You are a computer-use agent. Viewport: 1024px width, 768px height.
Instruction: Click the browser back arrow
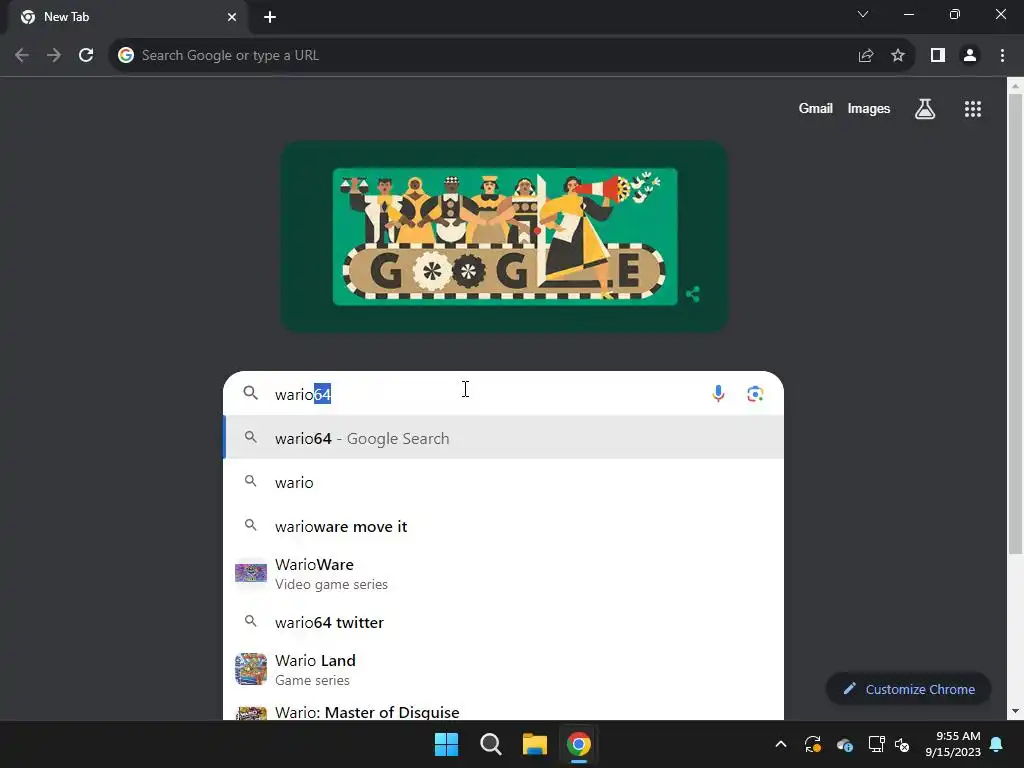click(22, 56)
